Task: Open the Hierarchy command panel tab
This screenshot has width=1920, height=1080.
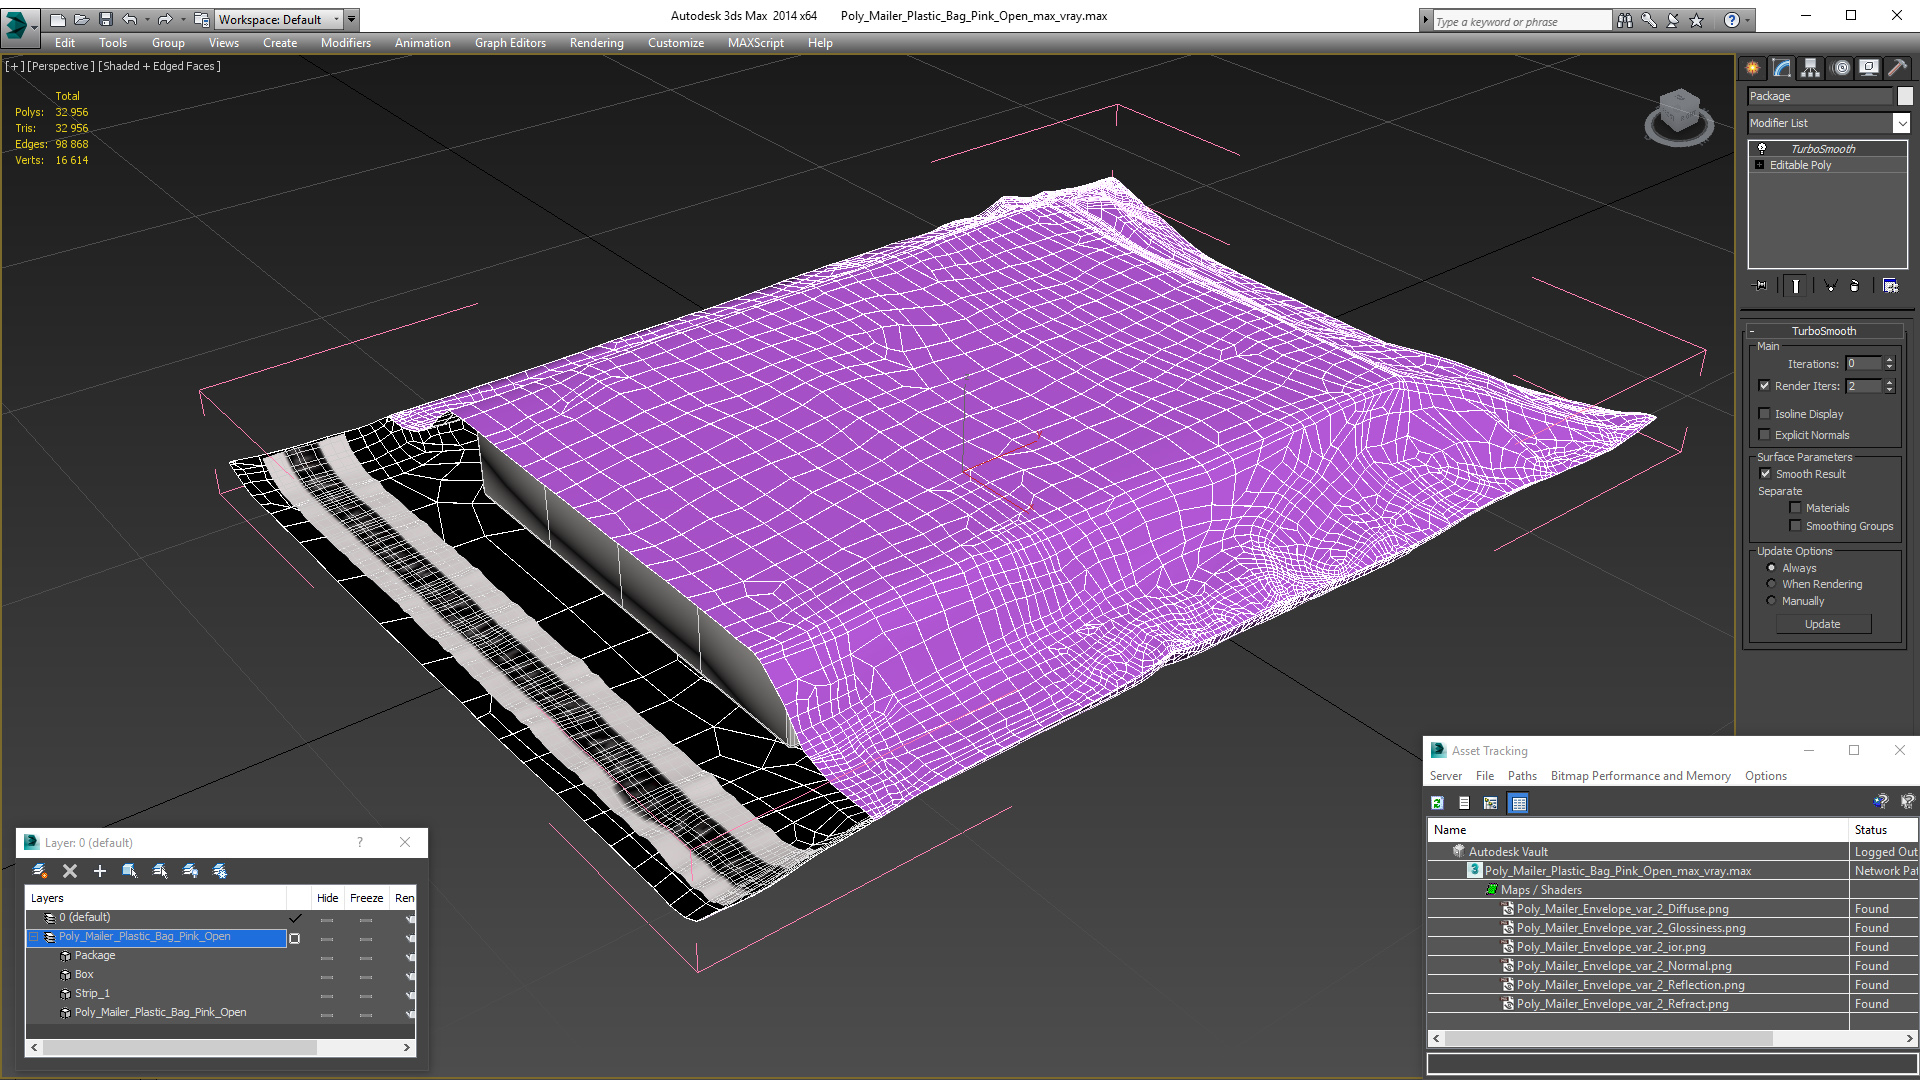Action: coord(1810,68)
